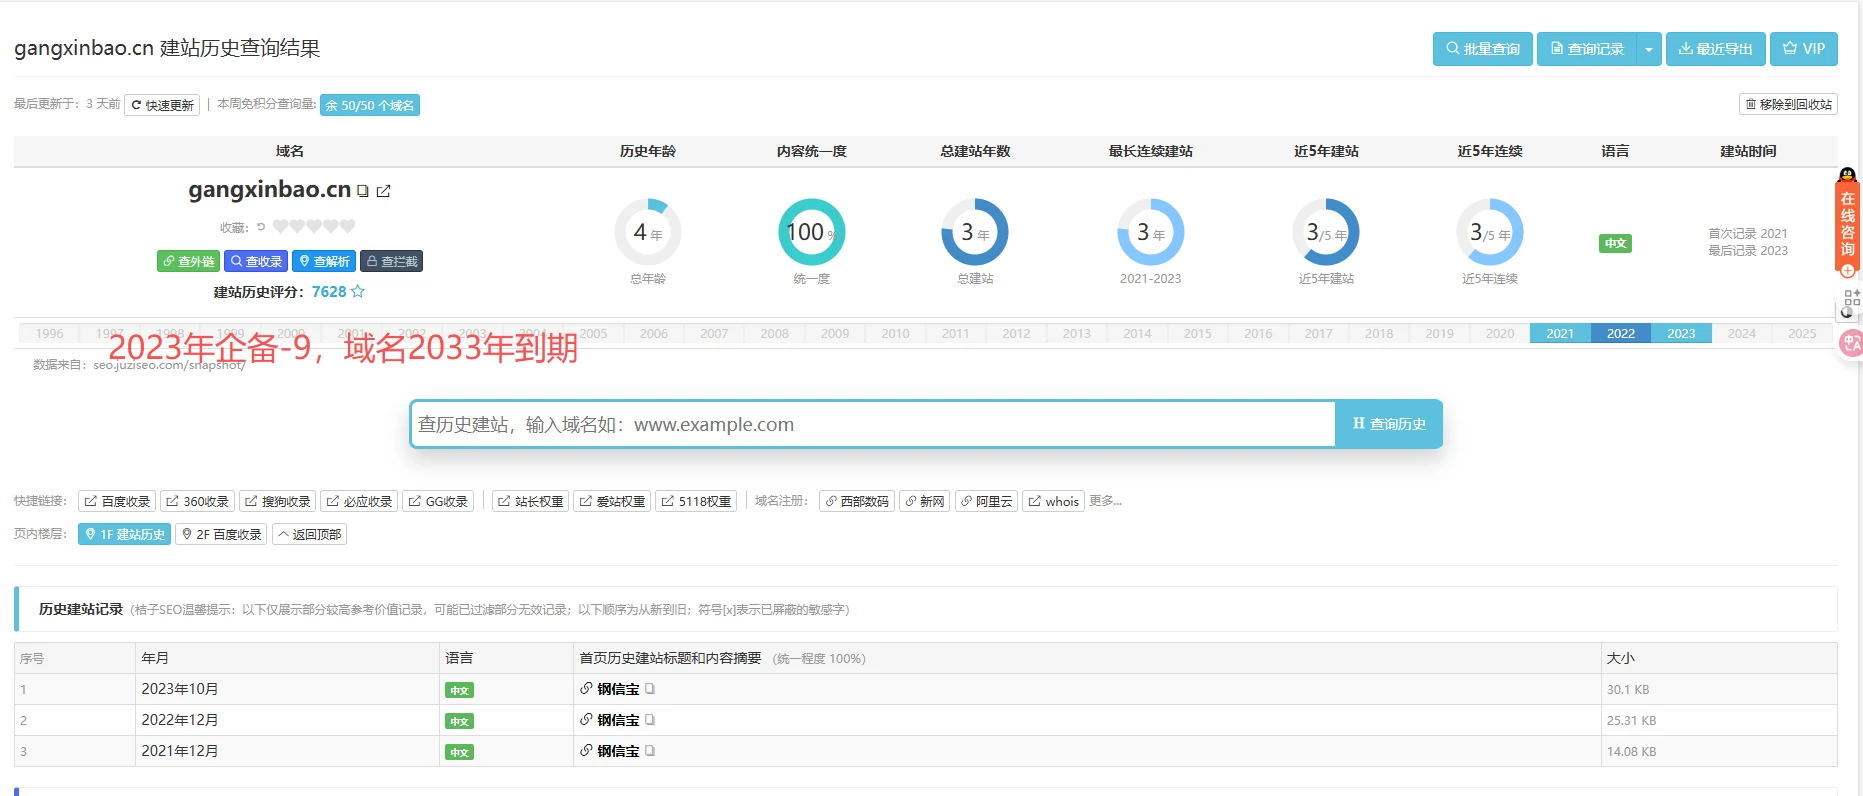Open 爱站权重 quick link

pos(612,501)
